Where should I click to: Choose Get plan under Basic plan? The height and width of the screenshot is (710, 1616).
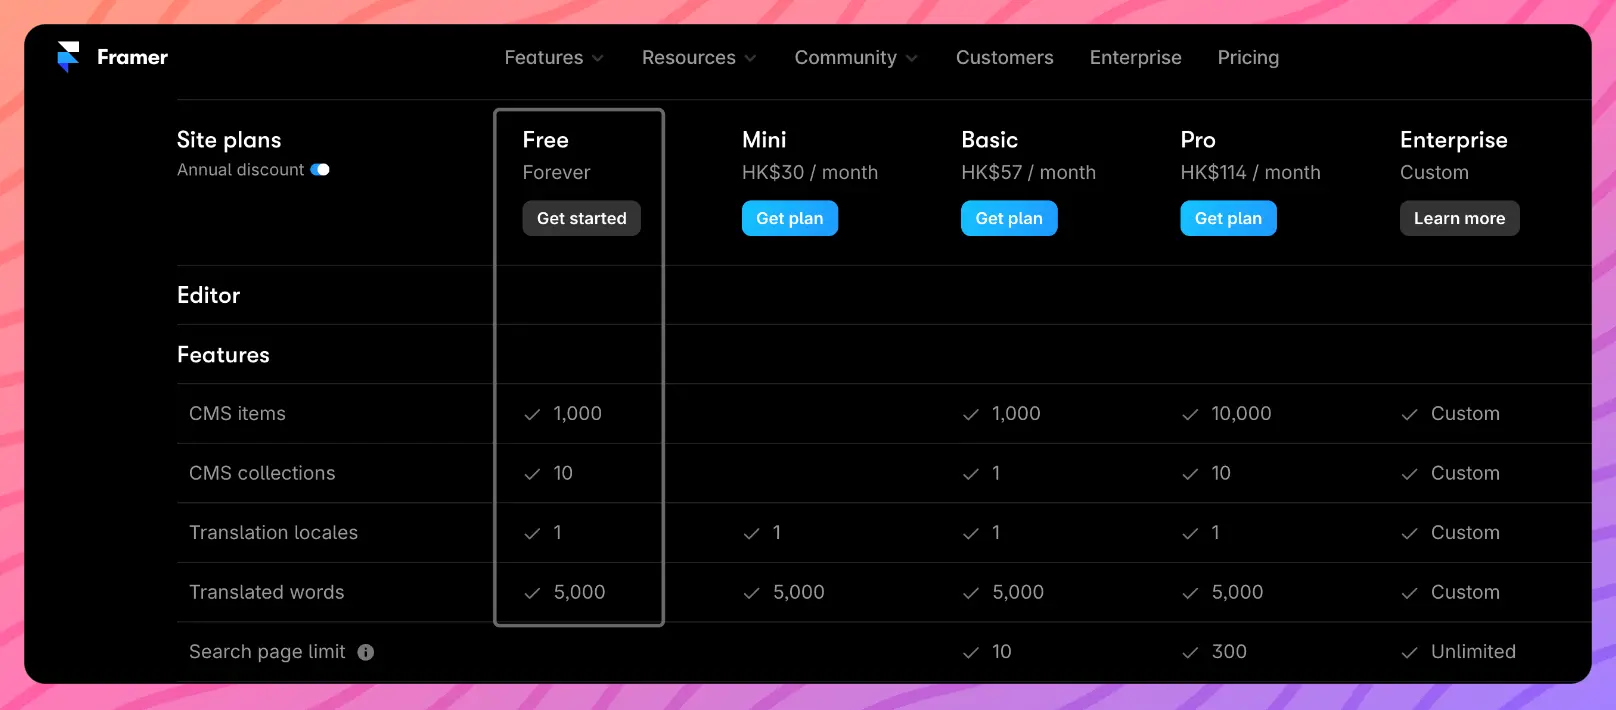point(1008,218)
